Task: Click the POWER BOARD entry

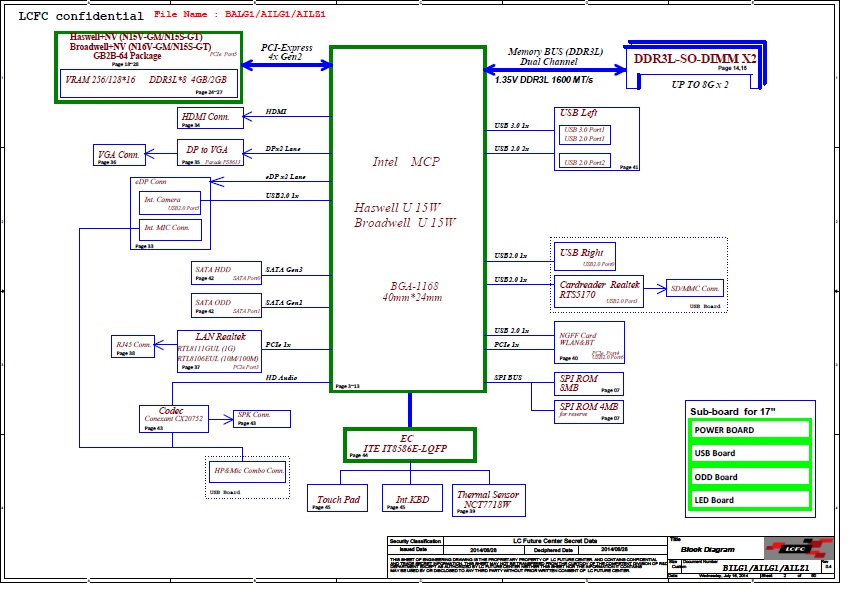Action: tap(751, 430)
